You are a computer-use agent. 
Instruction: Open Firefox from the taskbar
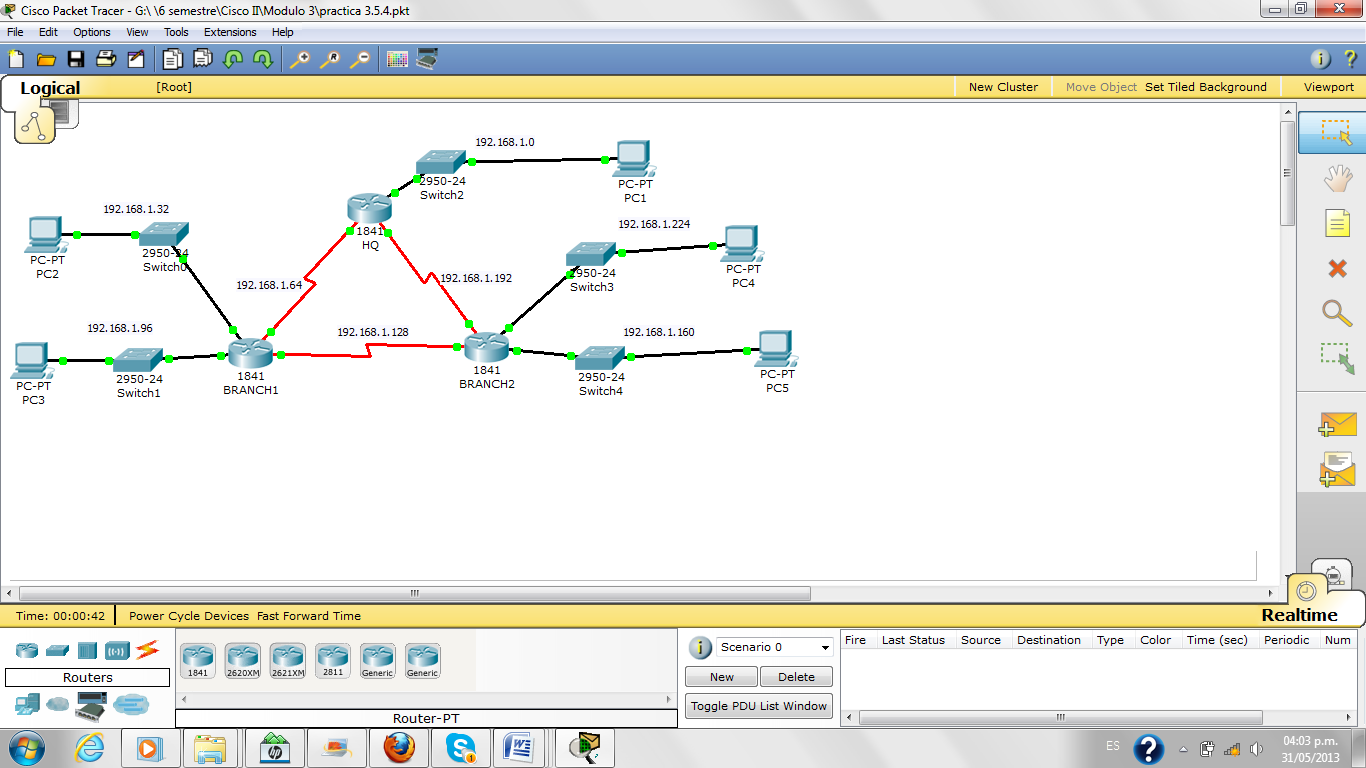coord(399,748)
